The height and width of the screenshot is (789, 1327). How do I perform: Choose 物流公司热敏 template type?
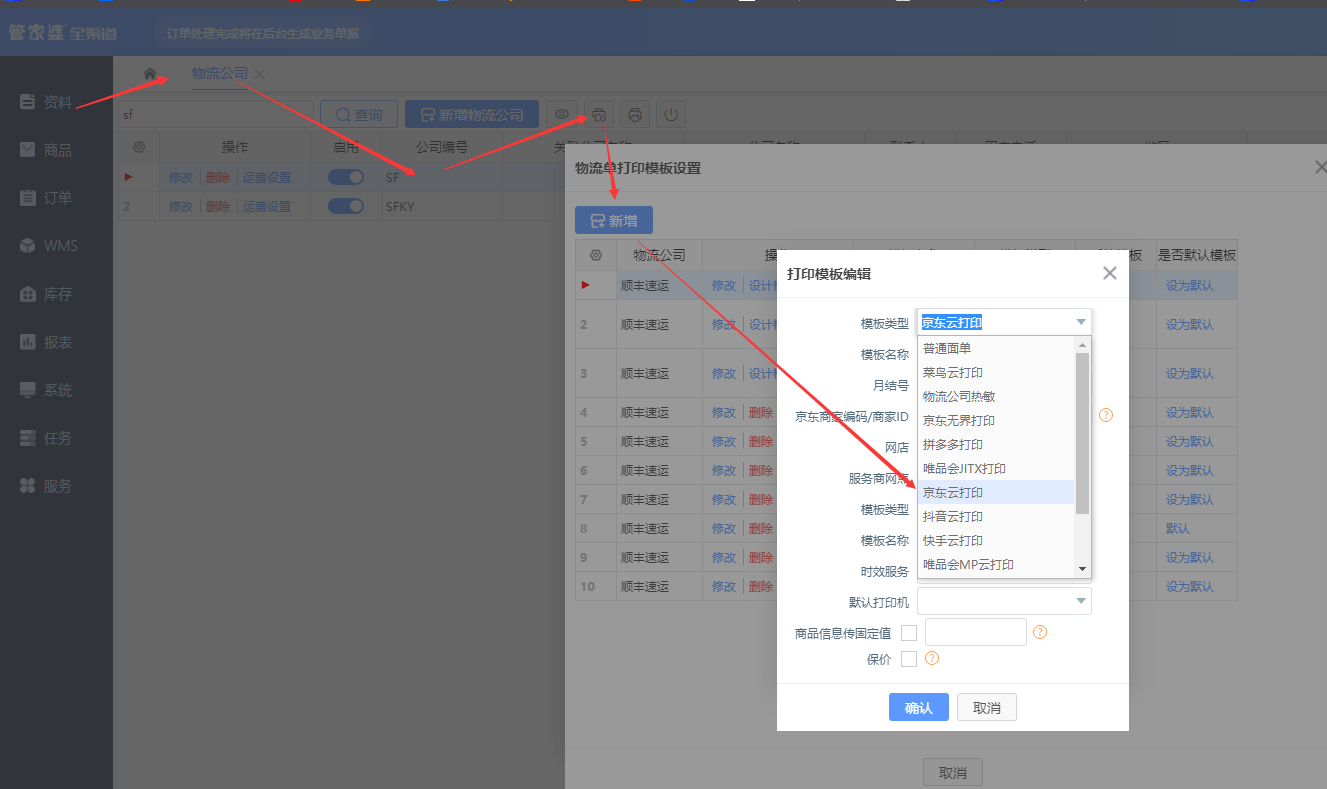click(x=996, y=396)
